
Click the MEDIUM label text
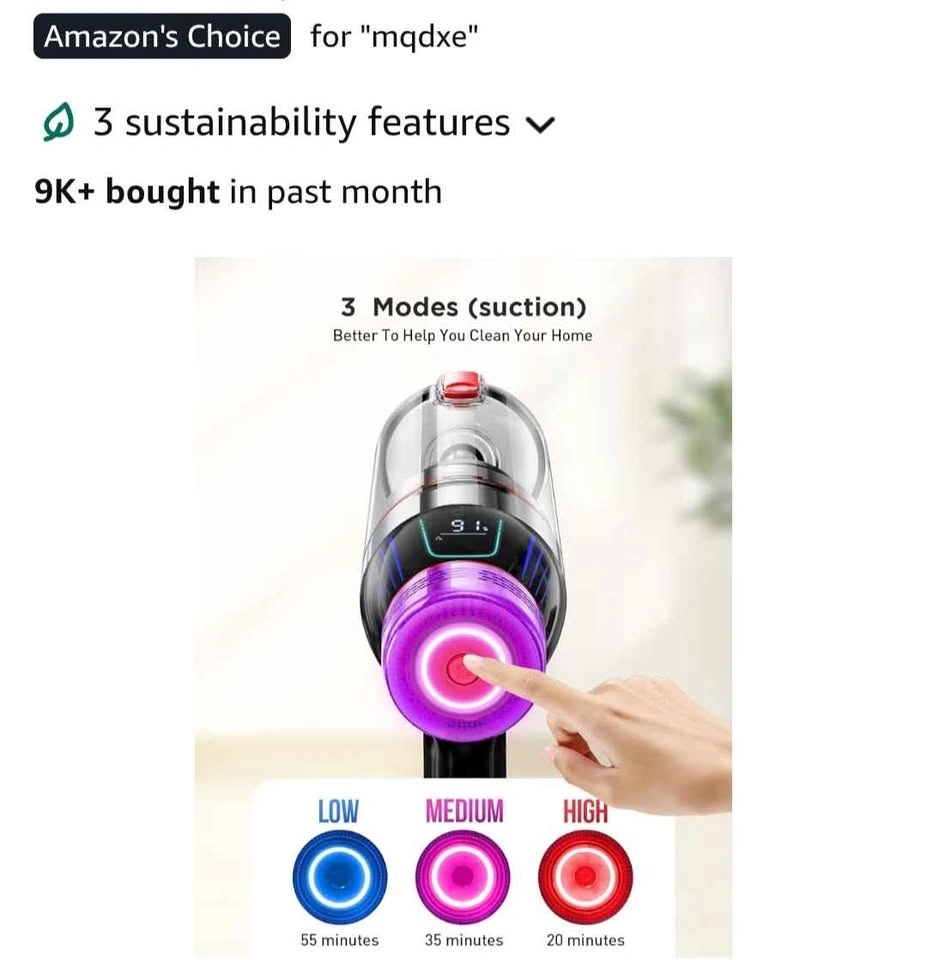coord(464,811)
